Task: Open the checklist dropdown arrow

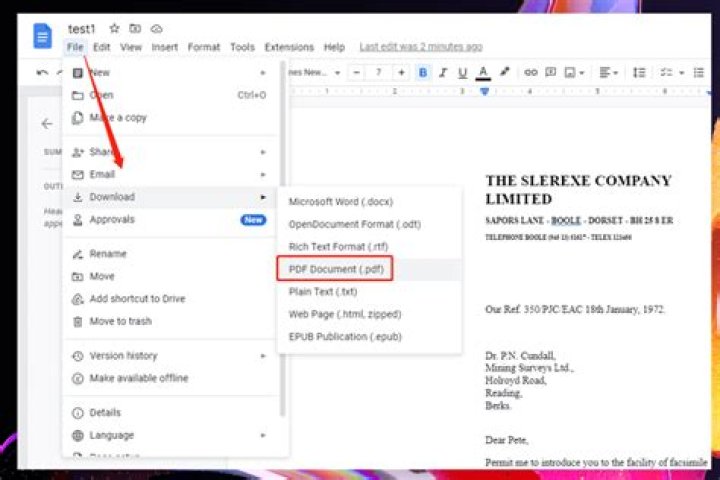Action: point(682,73)
